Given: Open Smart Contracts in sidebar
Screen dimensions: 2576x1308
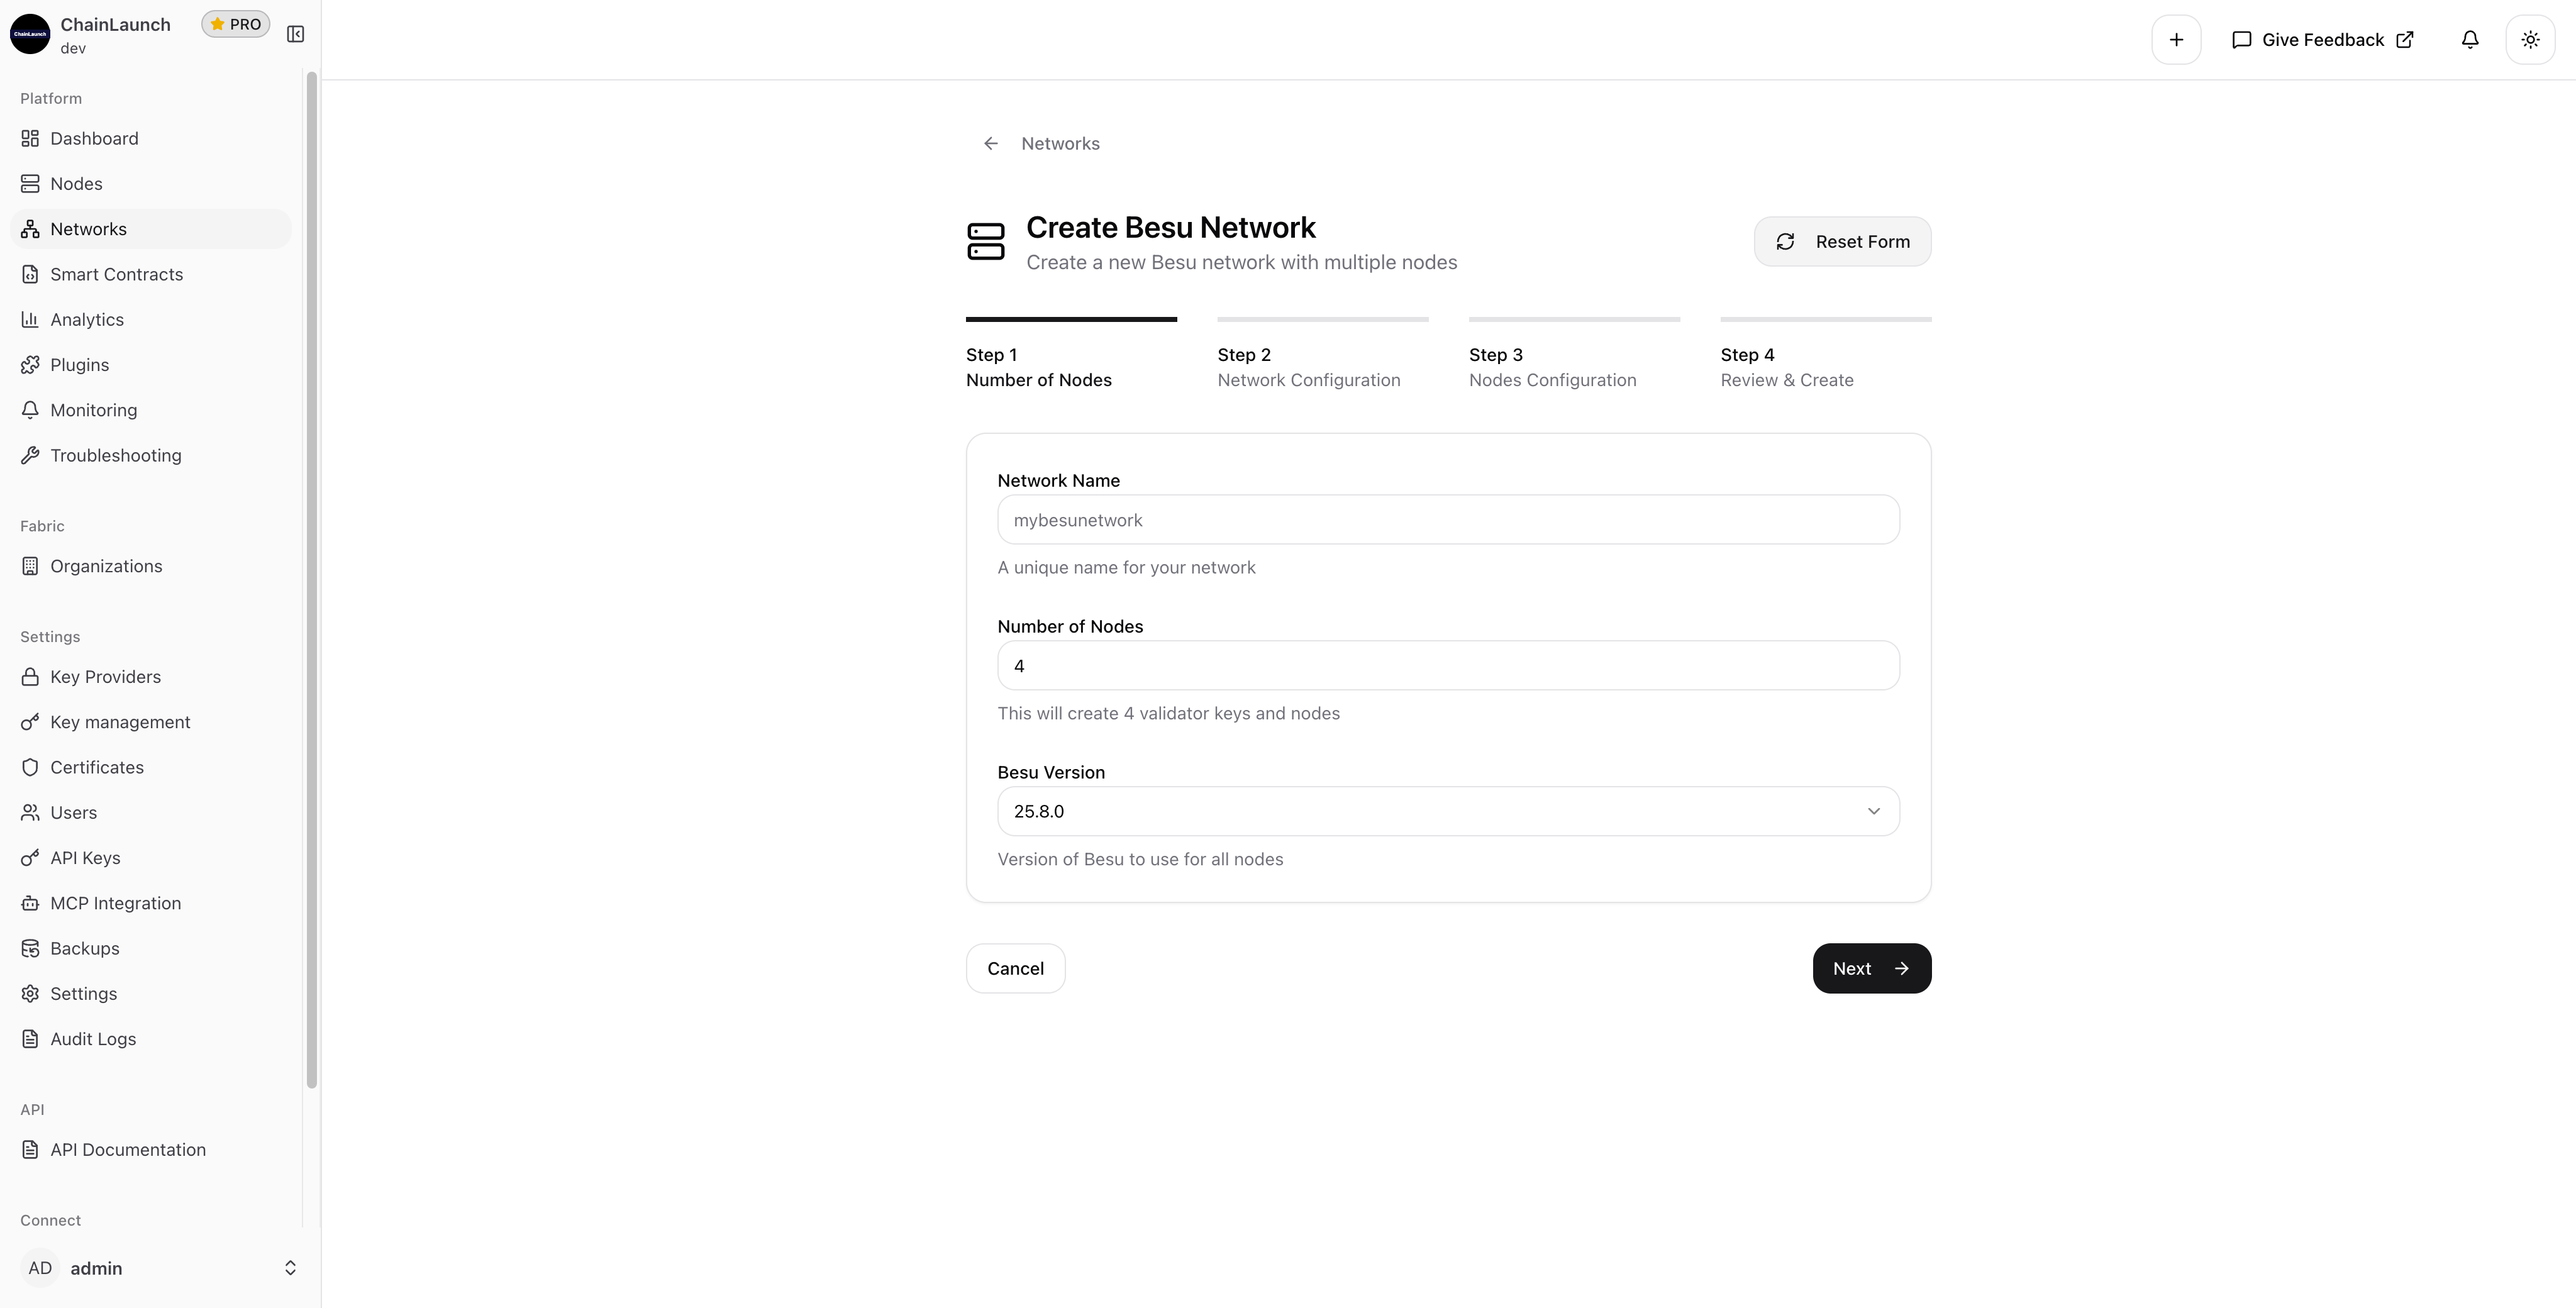Looking at the screenshot, I should click(116, 274).
